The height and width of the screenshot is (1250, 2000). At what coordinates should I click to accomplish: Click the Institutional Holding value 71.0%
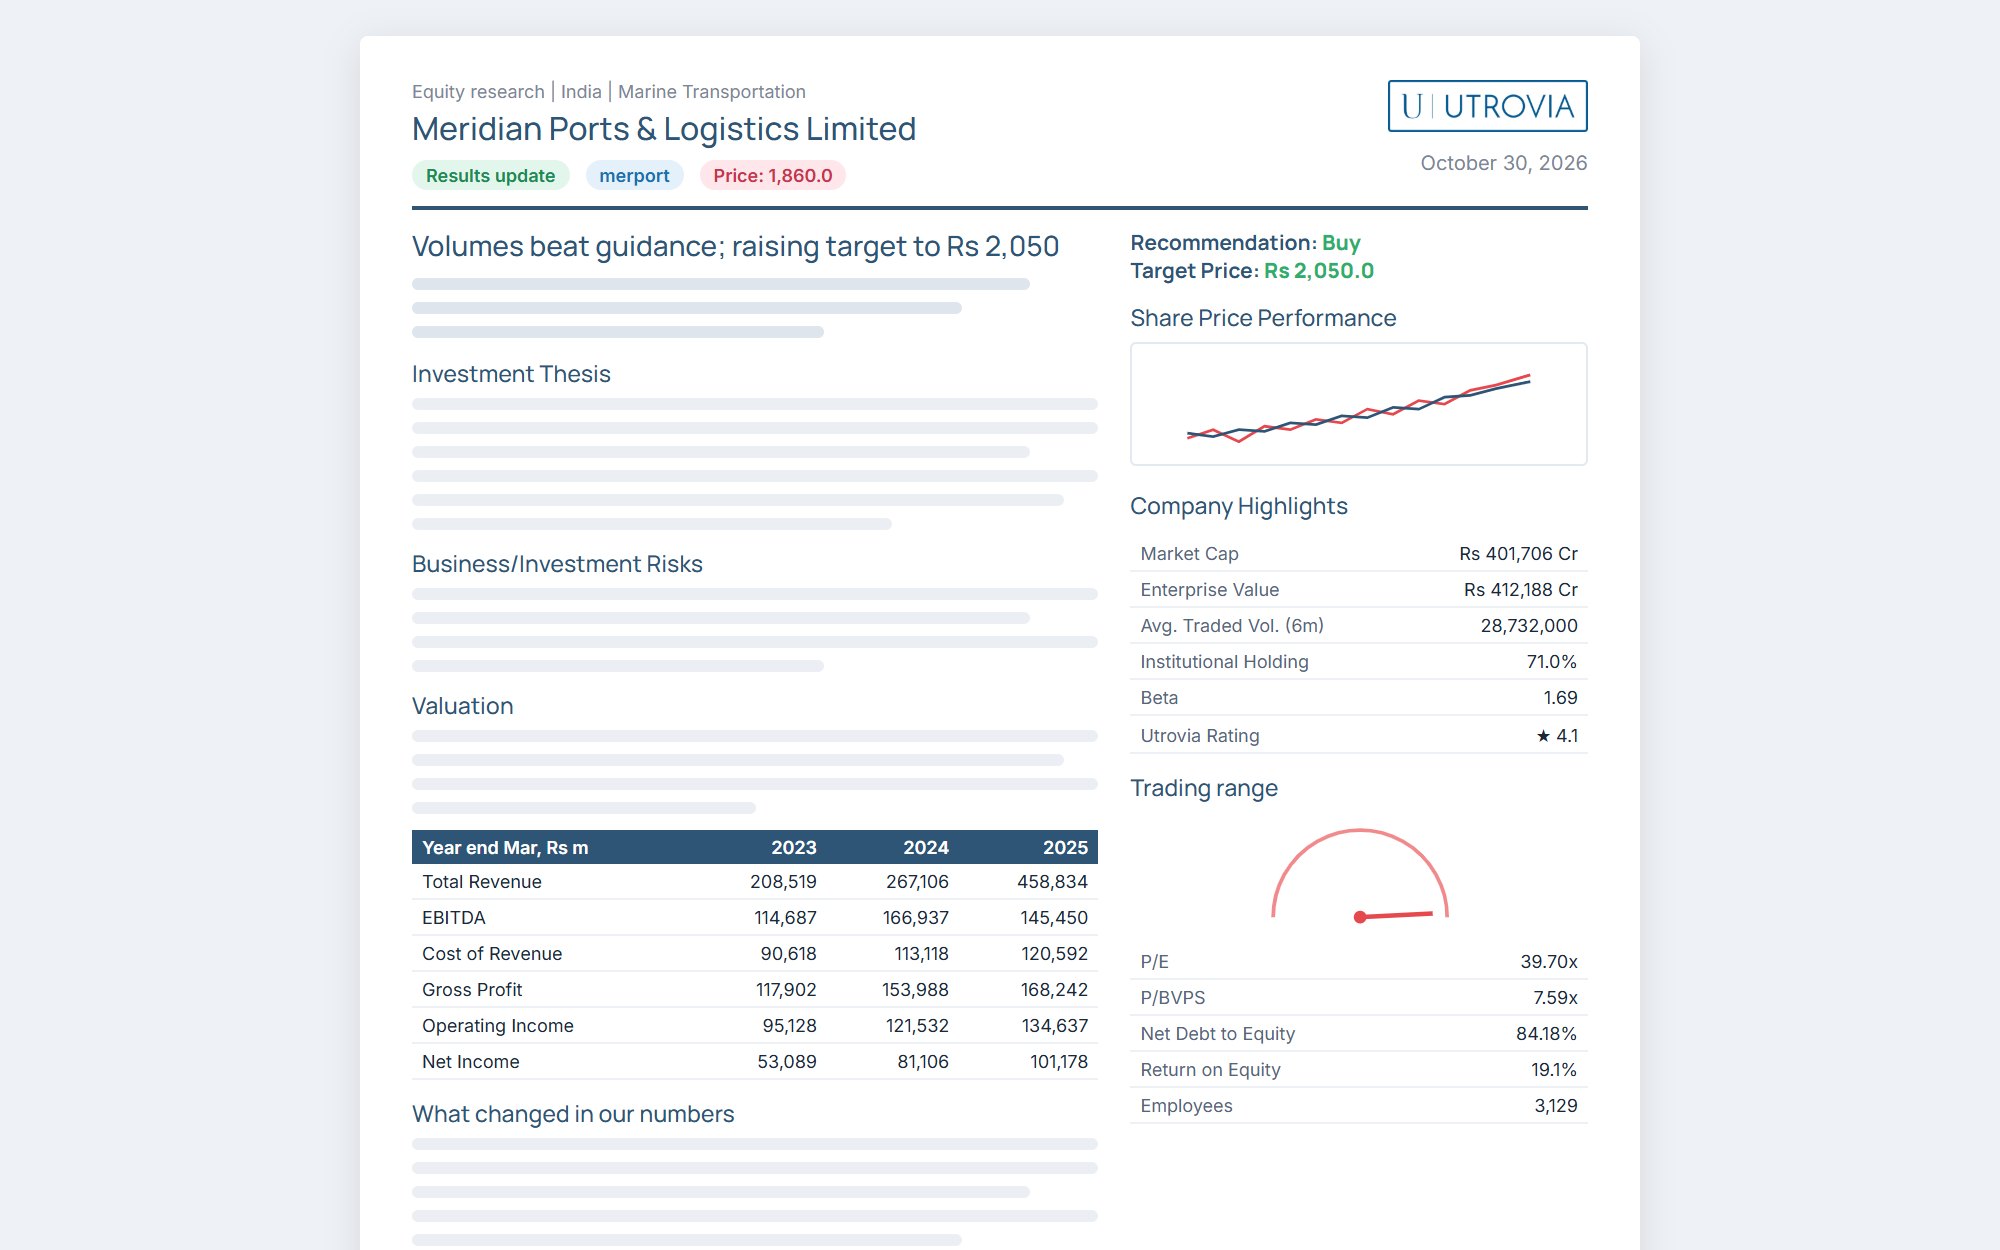1551,661
